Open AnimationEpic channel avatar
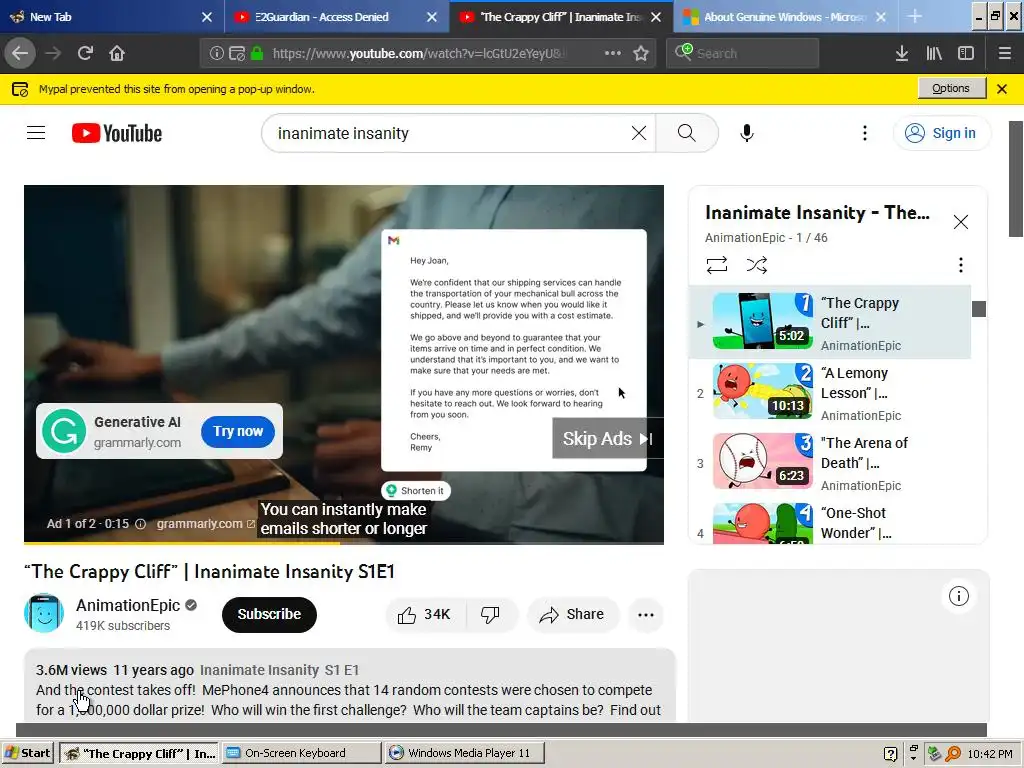The width and height of the screenshot is (1024, 768). tap(44, 613)
